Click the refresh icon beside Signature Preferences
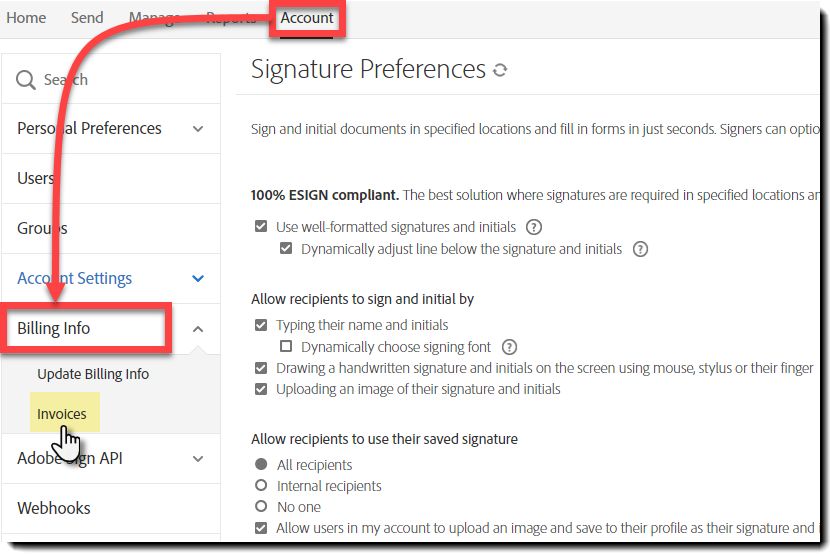830x554 pixels. (501, 70)
